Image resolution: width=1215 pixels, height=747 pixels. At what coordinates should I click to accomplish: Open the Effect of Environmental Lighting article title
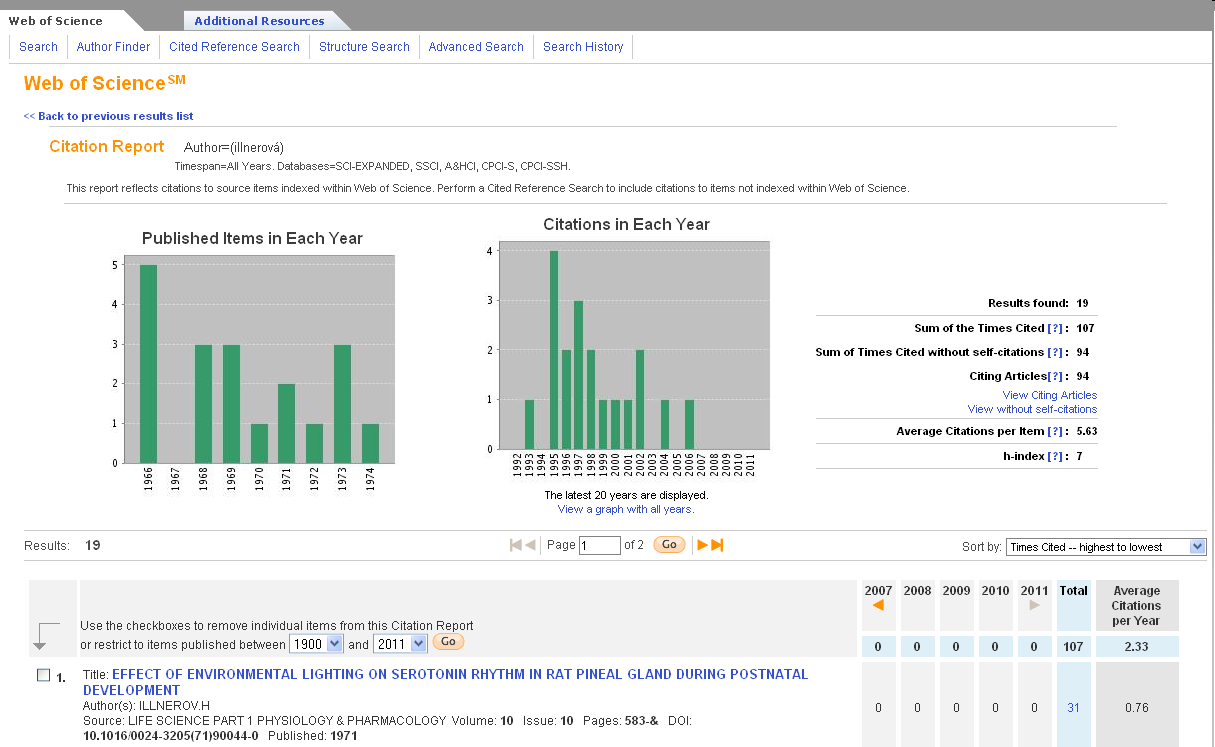[x=445, y=682]
